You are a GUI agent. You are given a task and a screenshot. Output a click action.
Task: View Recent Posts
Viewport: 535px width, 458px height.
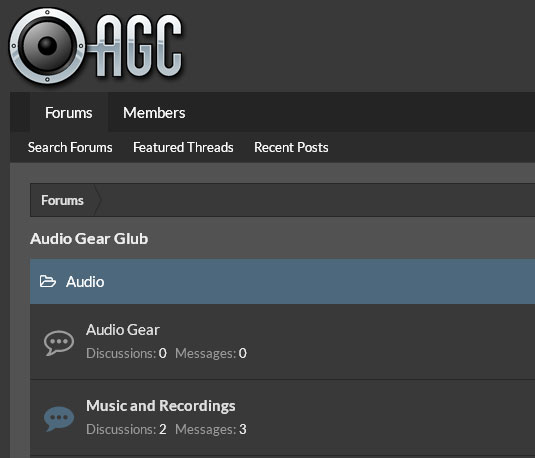tap(291, 147)
